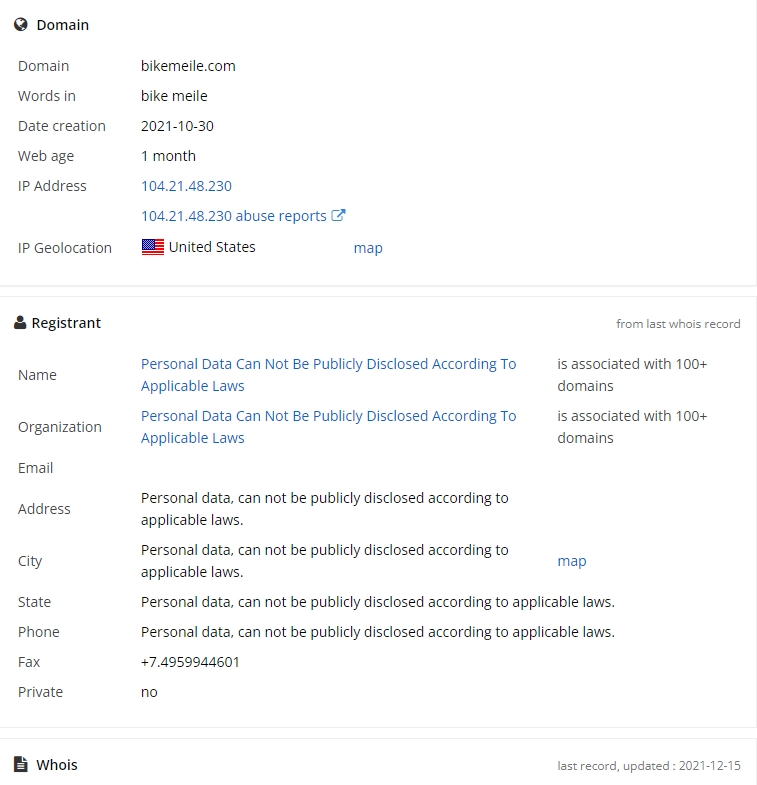Click the bikemeile.com domain value
Viewport: 757px width, 785px height.
click(188, 66)
